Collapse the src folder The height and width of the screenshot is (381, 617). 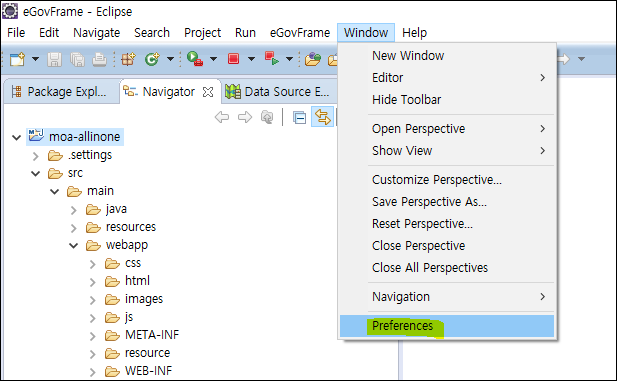pos(36,174)
